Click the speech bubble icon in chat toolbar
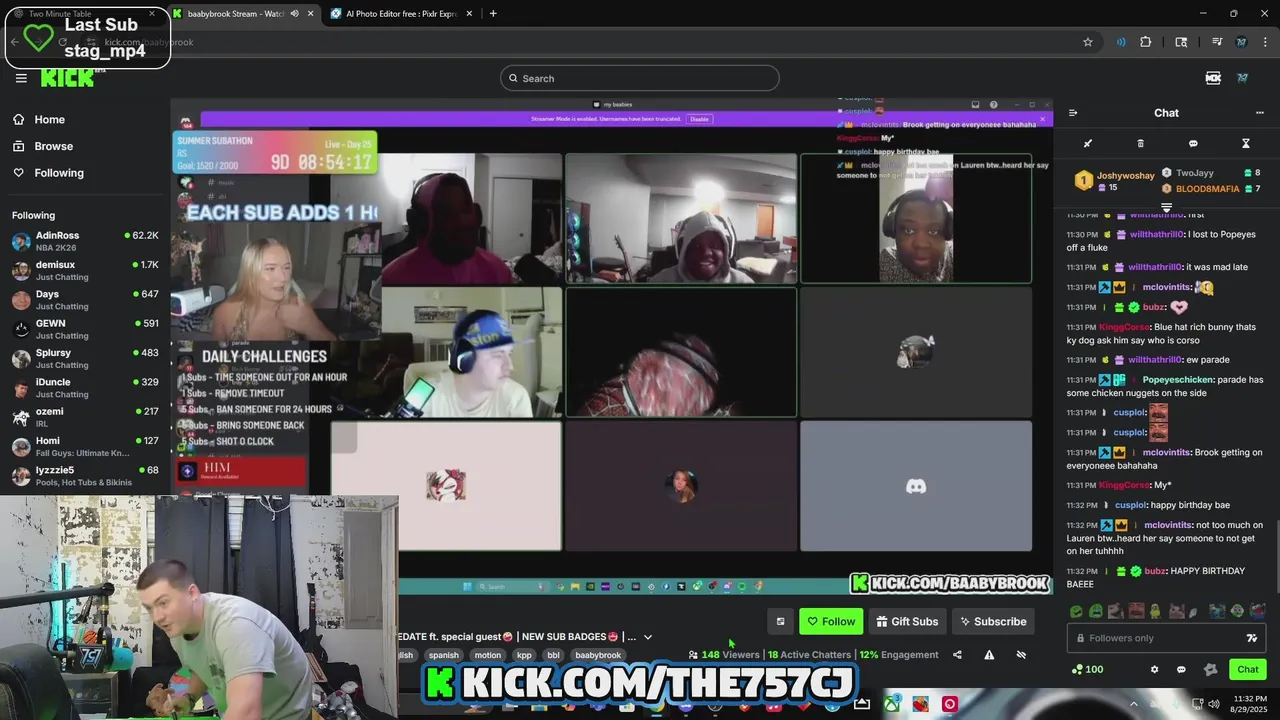This screenshot has height=720, width=1280. 1193,144
